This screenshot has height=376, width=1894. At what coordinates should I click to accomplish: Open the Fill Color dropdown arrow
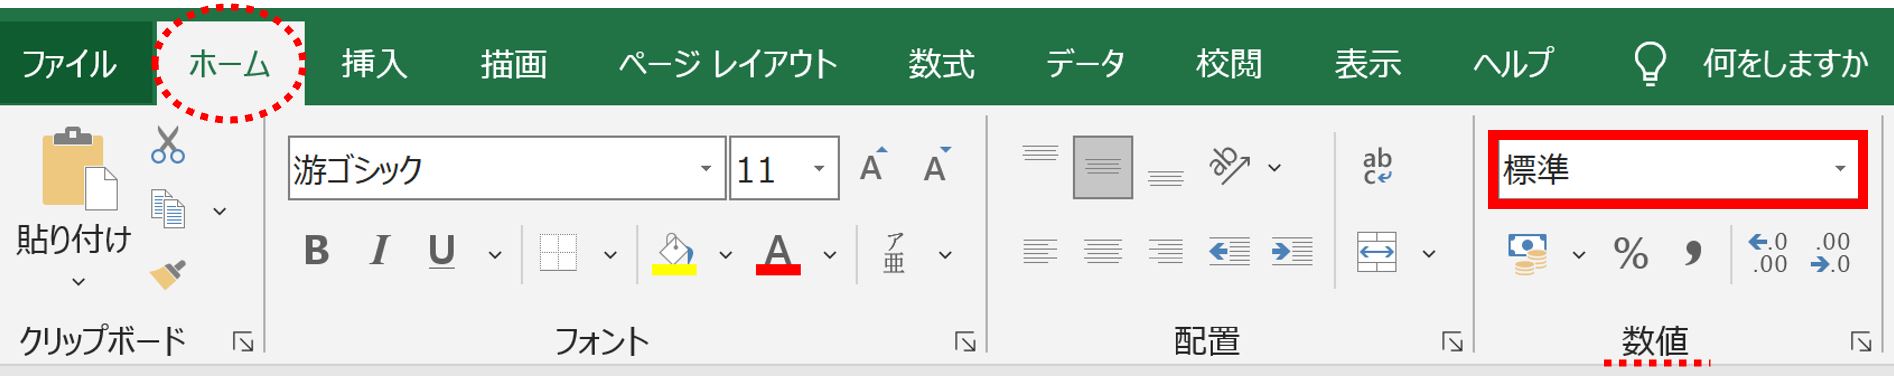click(726, 255)
